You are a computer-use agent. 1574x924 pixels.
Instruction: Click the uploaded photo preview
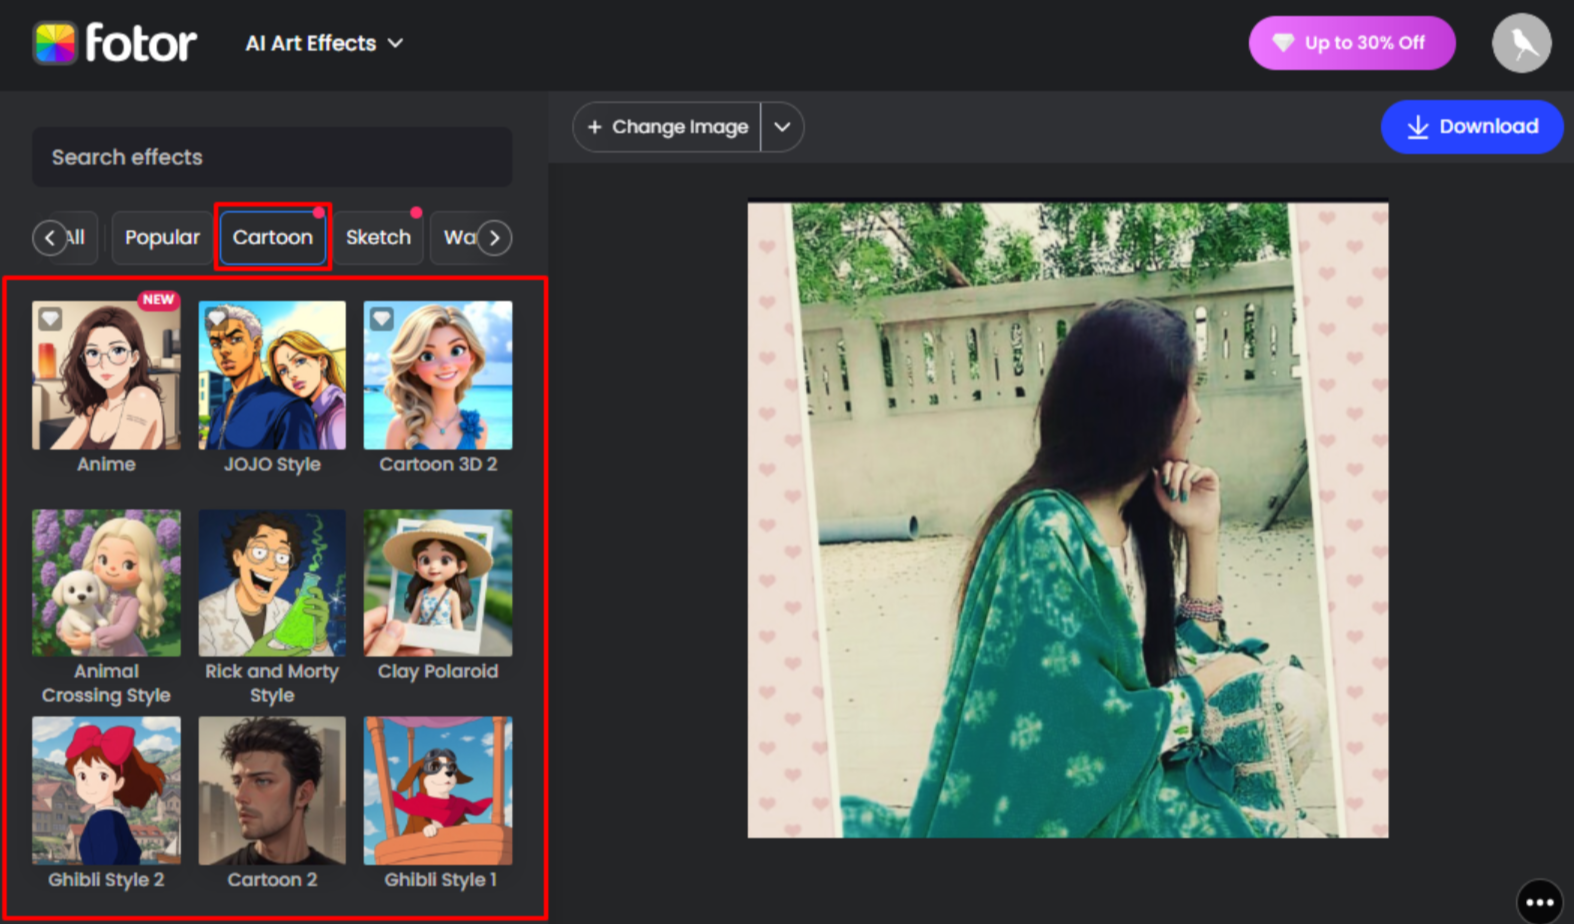pyautogui.click(x=1068, y=520)
